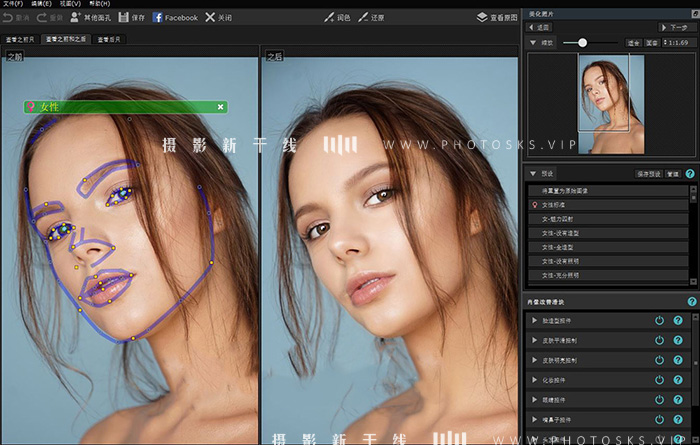Click the navigator thumbnail preview
Viewport: 700px width, 445px height.
pos(611,104)
